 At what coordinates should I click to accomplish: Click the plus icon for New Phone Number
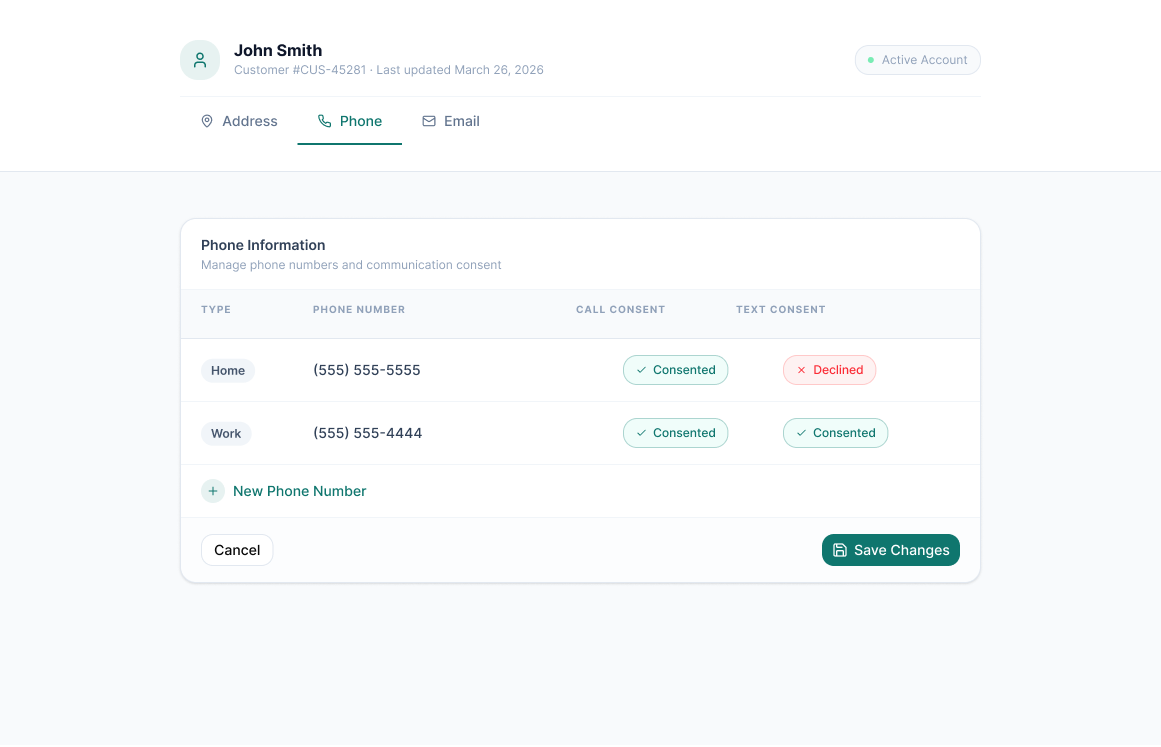tap(213, 491)
